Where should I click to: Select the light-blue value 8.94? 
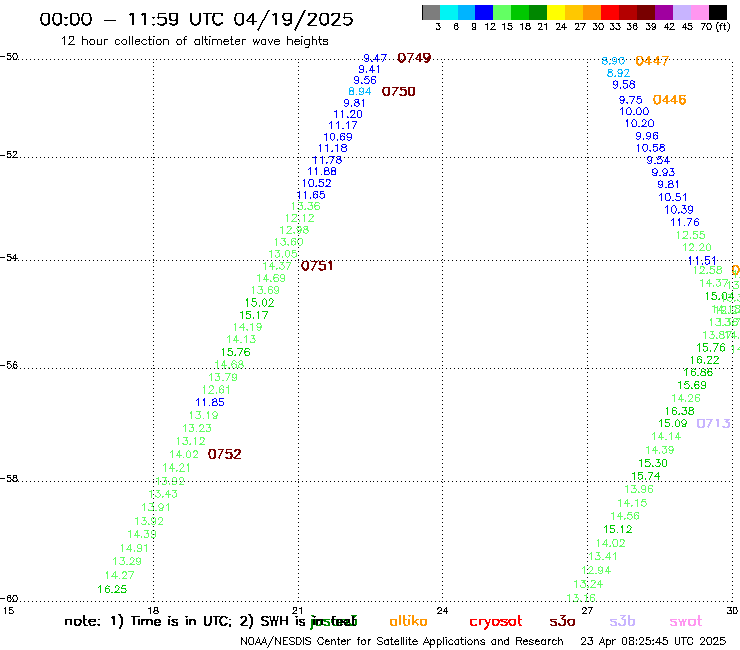(360, 92)
